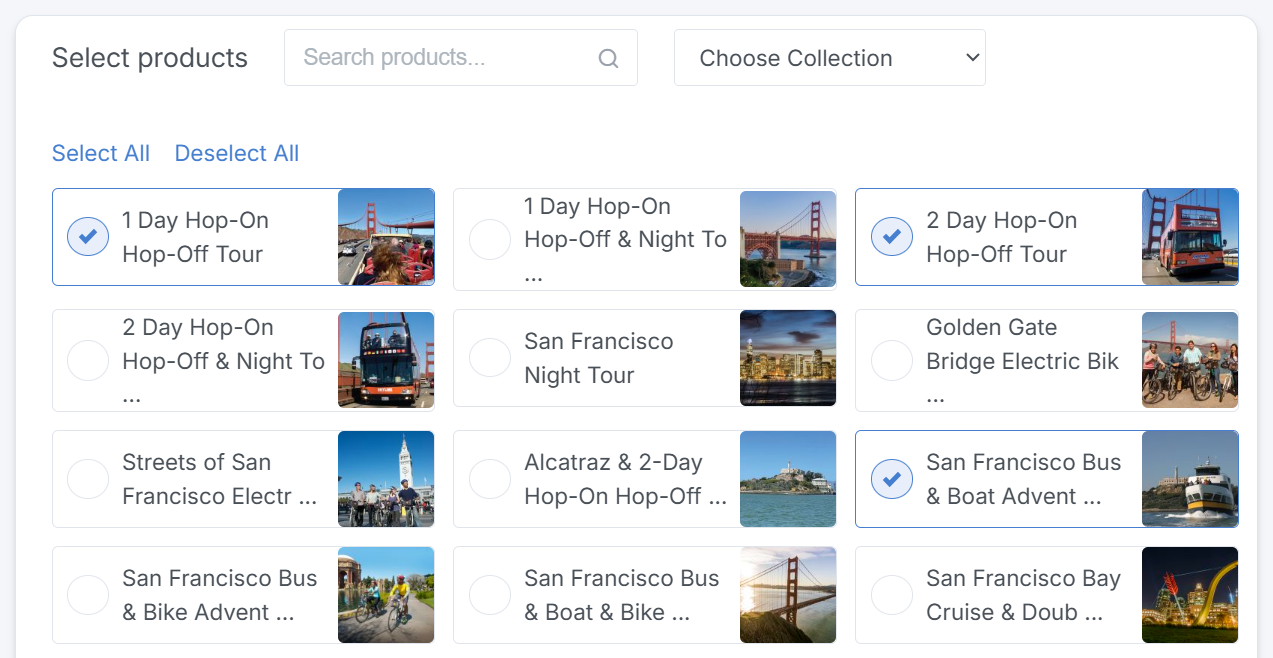Click the Alcatraz island thumbnail image
1273x658 pixels.
(788, 479)
